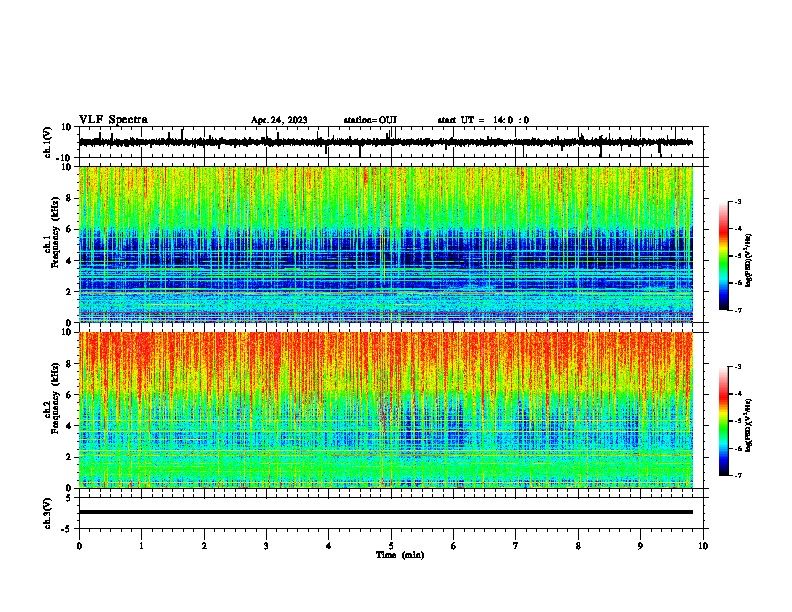Image resolution: width=792 pixels, height=612 pixels.
Task: Click the "-6" value on ch.2 colorbar
Action: (737, 448)
